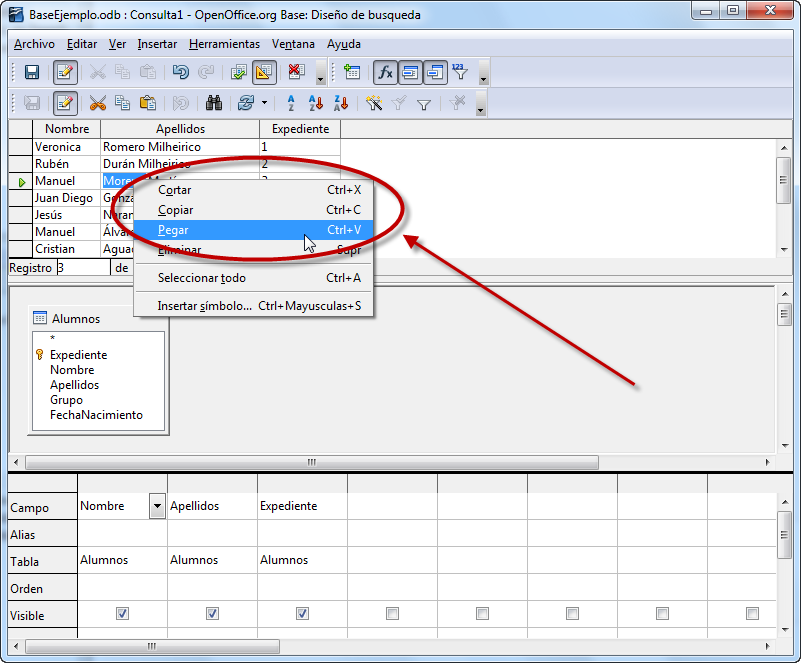Sort ascending with the A-to-Z arrow icon
Viewport: 801px width, 663px height.
[316, 104]
